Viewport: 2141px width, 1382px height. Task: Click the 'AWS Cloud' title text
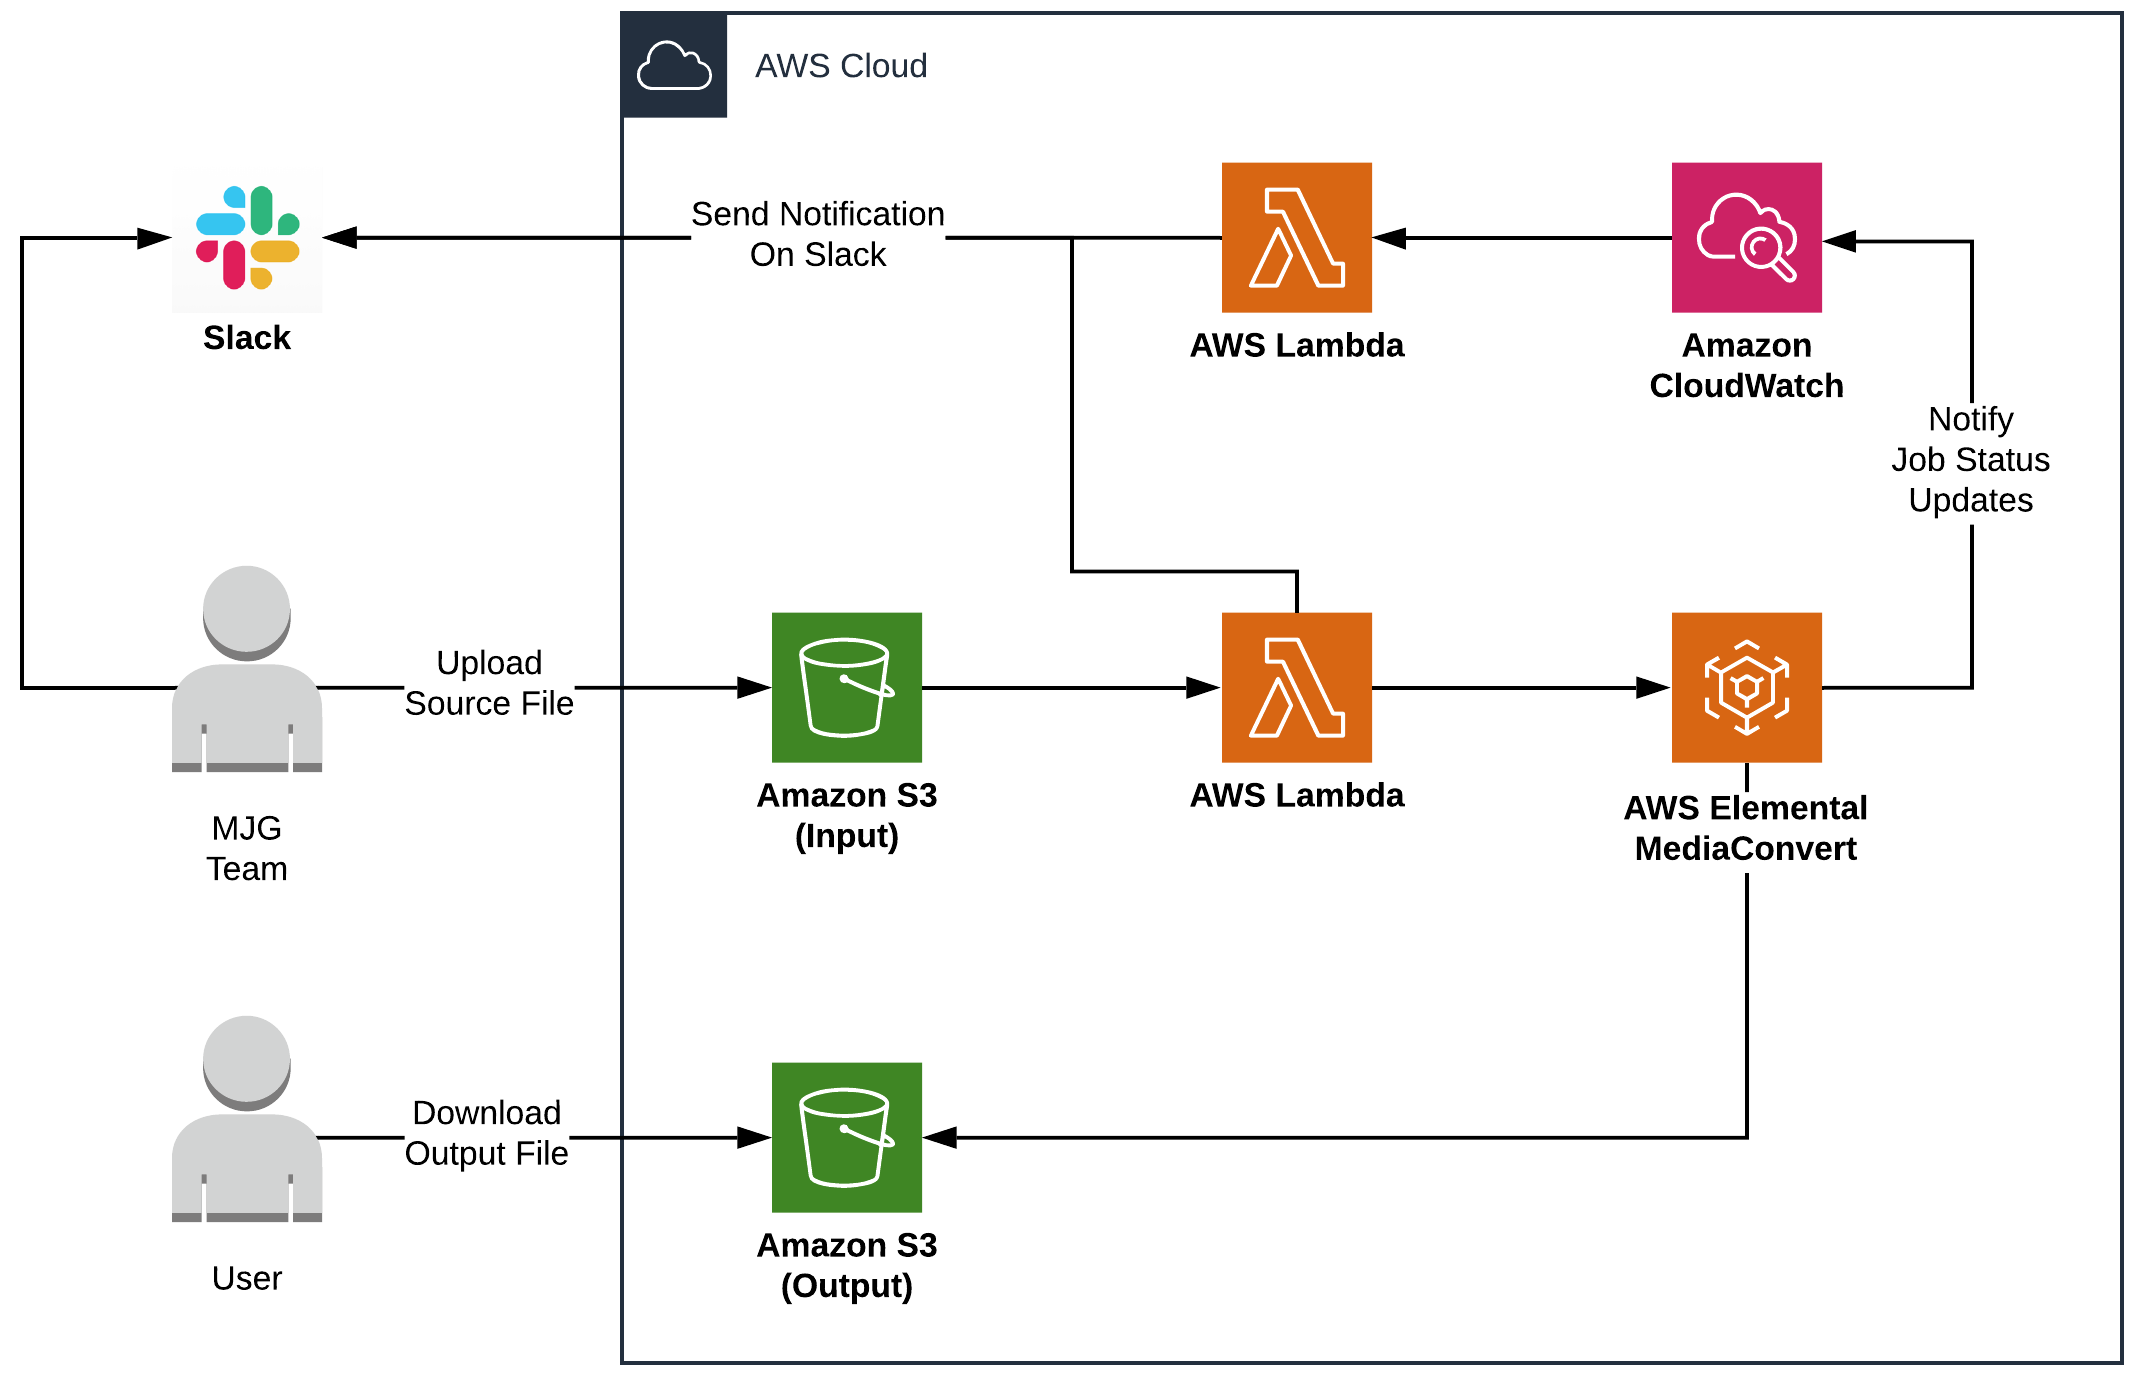click(841, 66)
